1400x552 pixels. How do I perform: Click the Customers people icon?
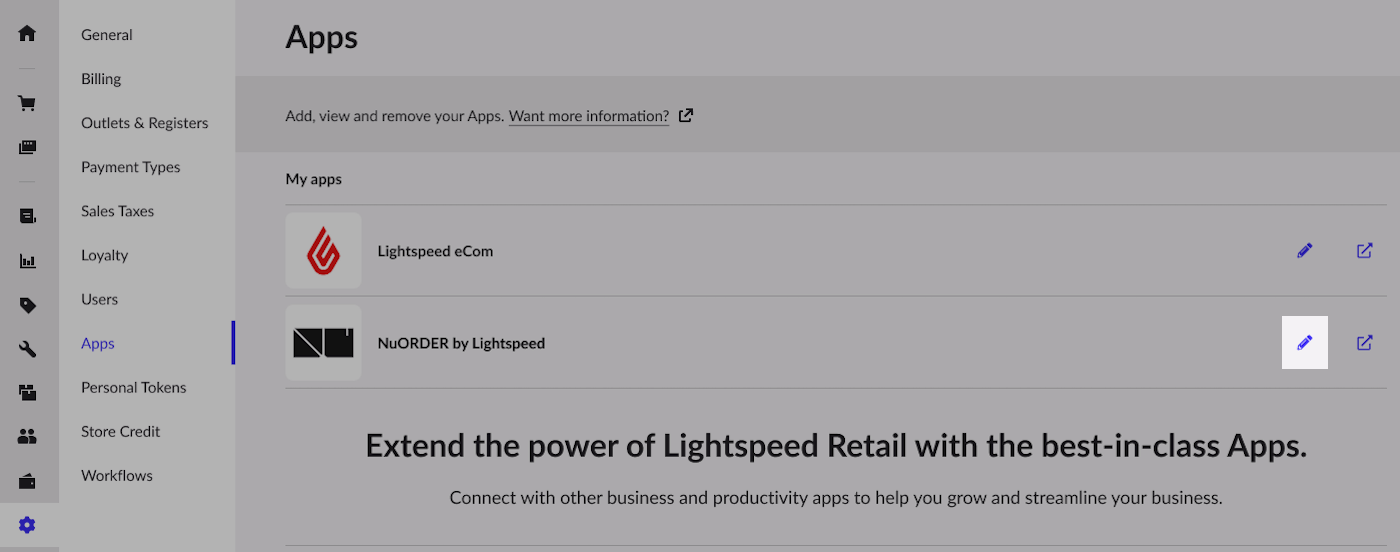point(27,437)
